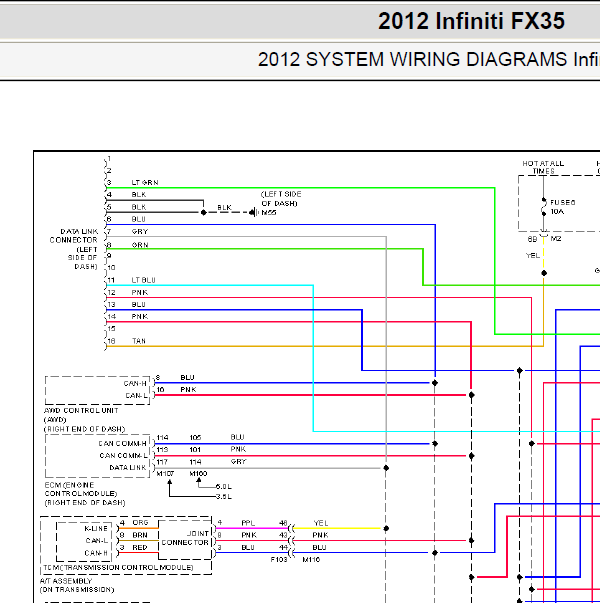
Task: Select the '3.5L' engine note
Action: click(223, 496)
